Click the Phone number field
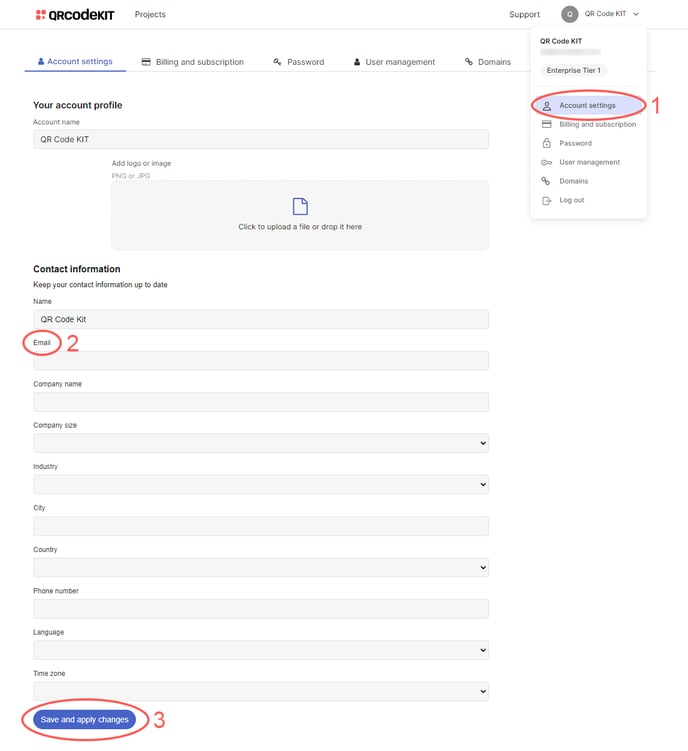This screenshot has width=688, height=751. 261,609
